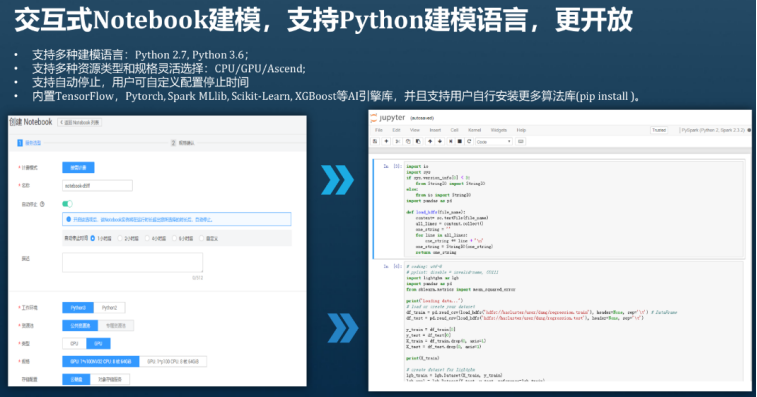
Task: Select the custom auto-stop time radio
Action: 202,238
